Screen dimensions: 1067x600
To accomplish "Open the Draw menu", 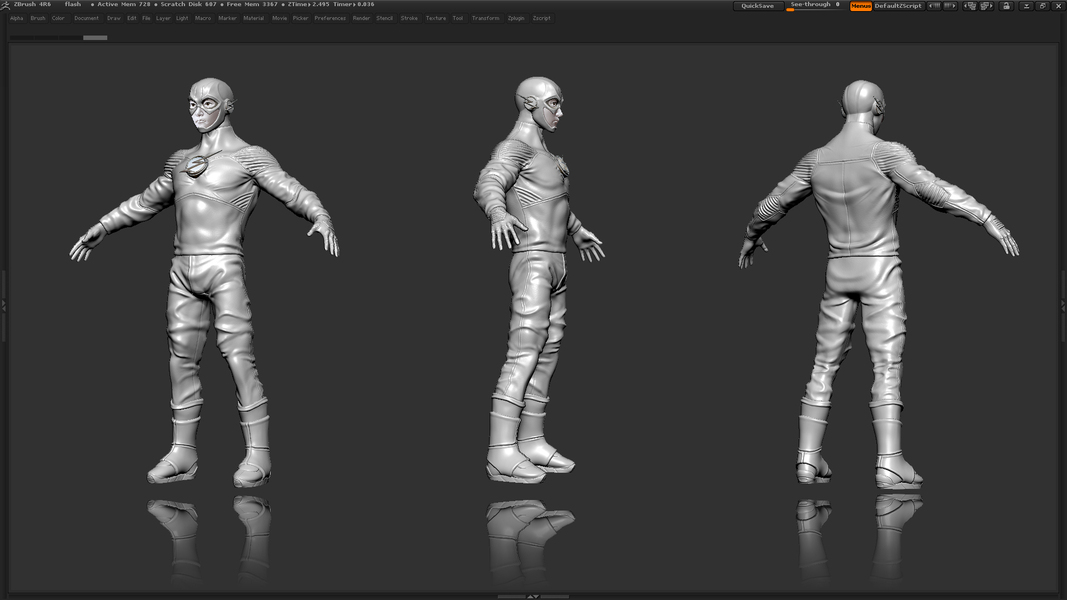I will 114,18.
